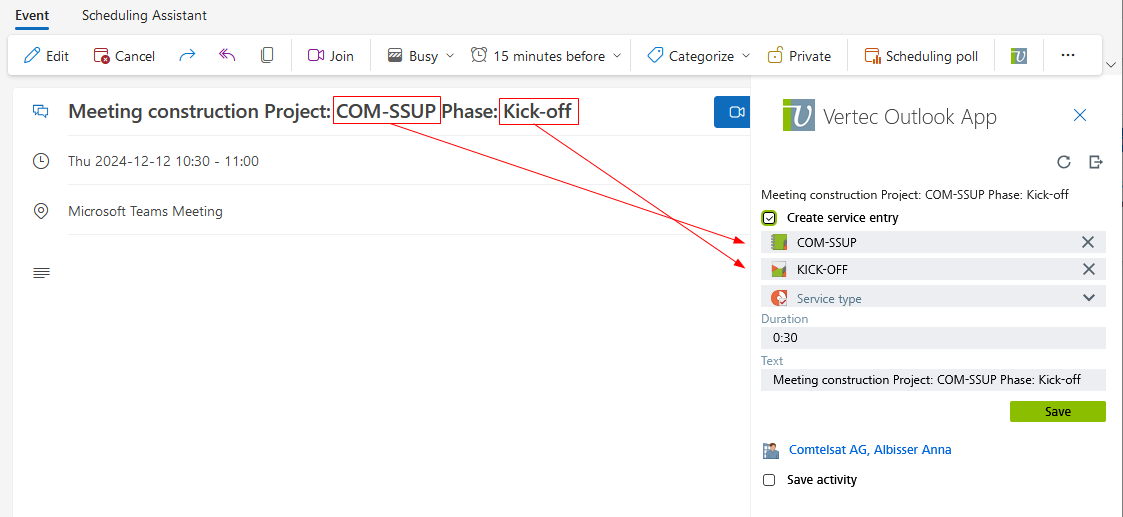
Task: Remove the COM-SSUP project selection
Action: 1088,242
